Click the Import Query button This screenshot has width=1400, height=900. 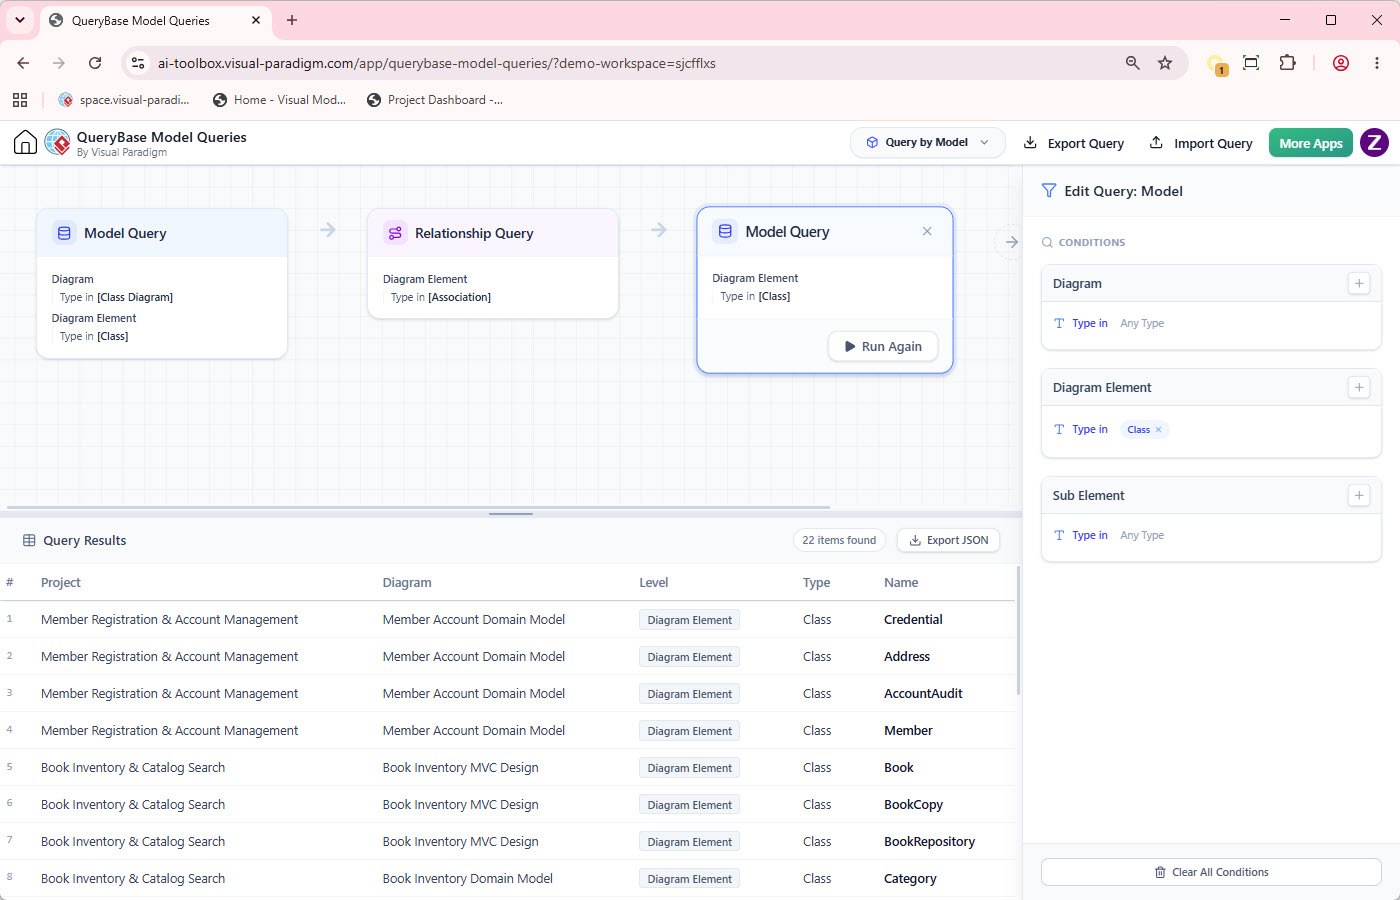tap(1201, 143)
